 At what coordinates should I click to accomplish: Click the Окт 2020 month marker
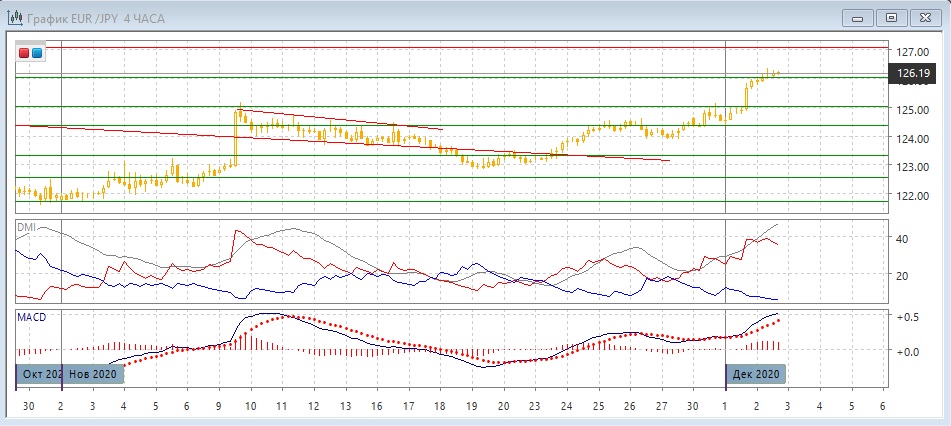(x=40, y=373)
